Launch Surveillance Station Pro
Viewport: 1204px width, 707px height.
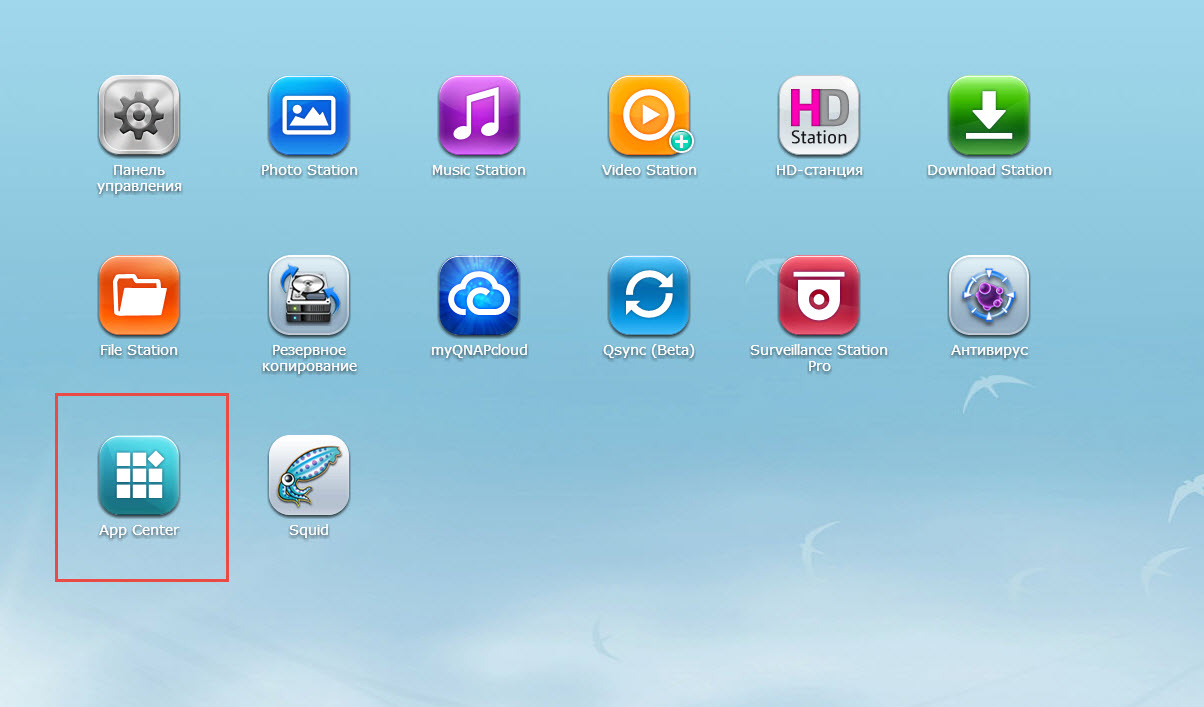(x=819, y=296)
